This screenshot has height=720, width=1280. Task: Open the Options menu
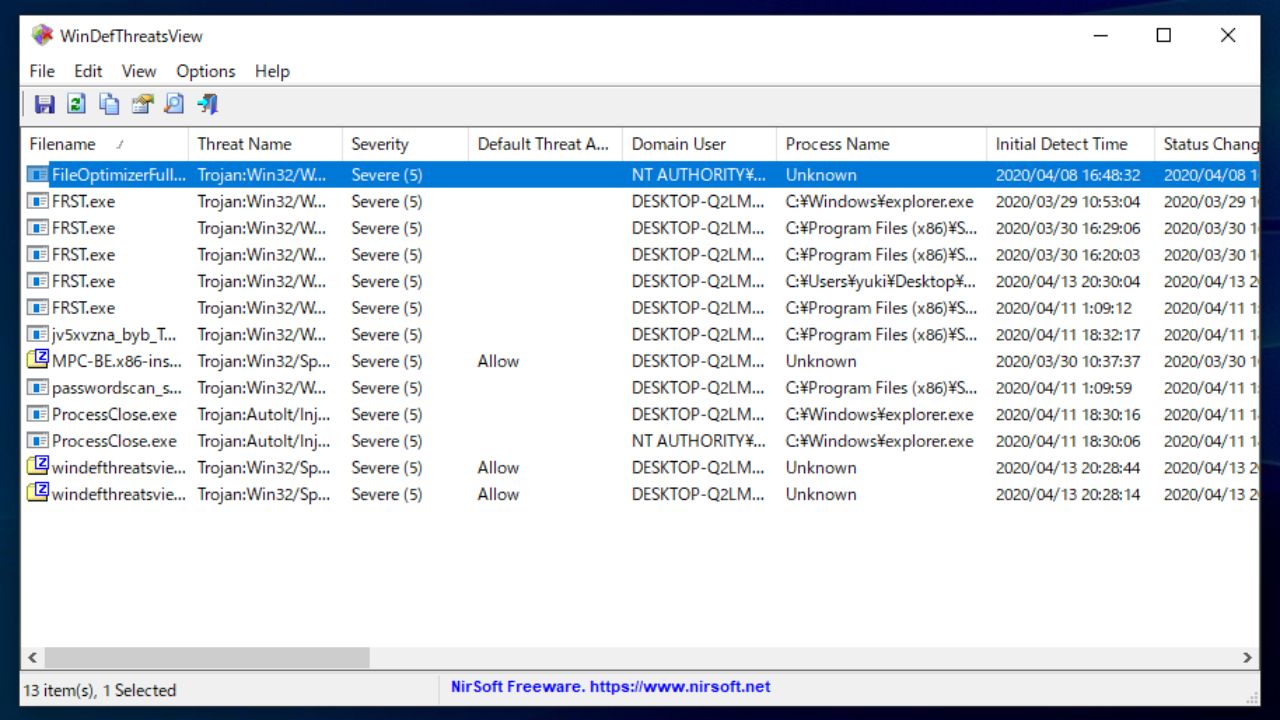tap(206, 71)
